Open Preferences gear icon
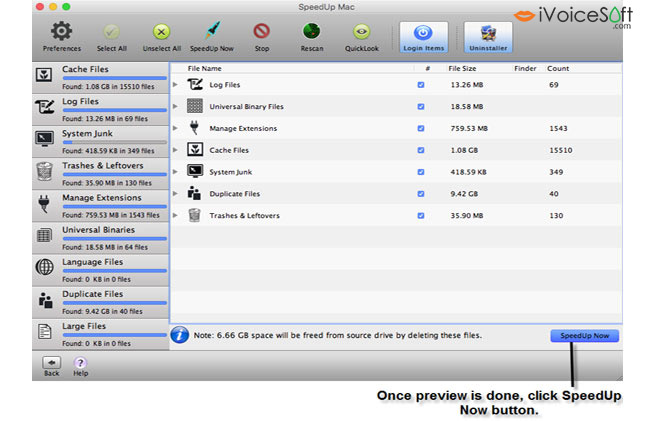This screenshot has width=645, height=421. (x=62, y=31)
